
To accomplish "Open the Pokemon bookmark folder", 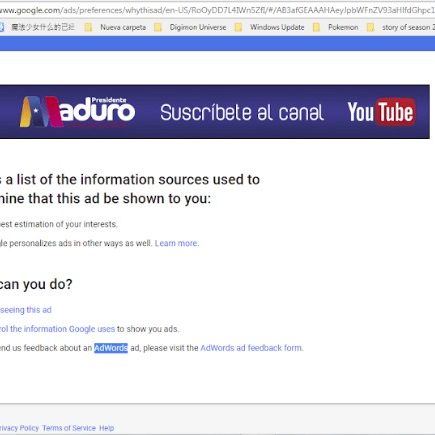I will (x=335, y=27).
